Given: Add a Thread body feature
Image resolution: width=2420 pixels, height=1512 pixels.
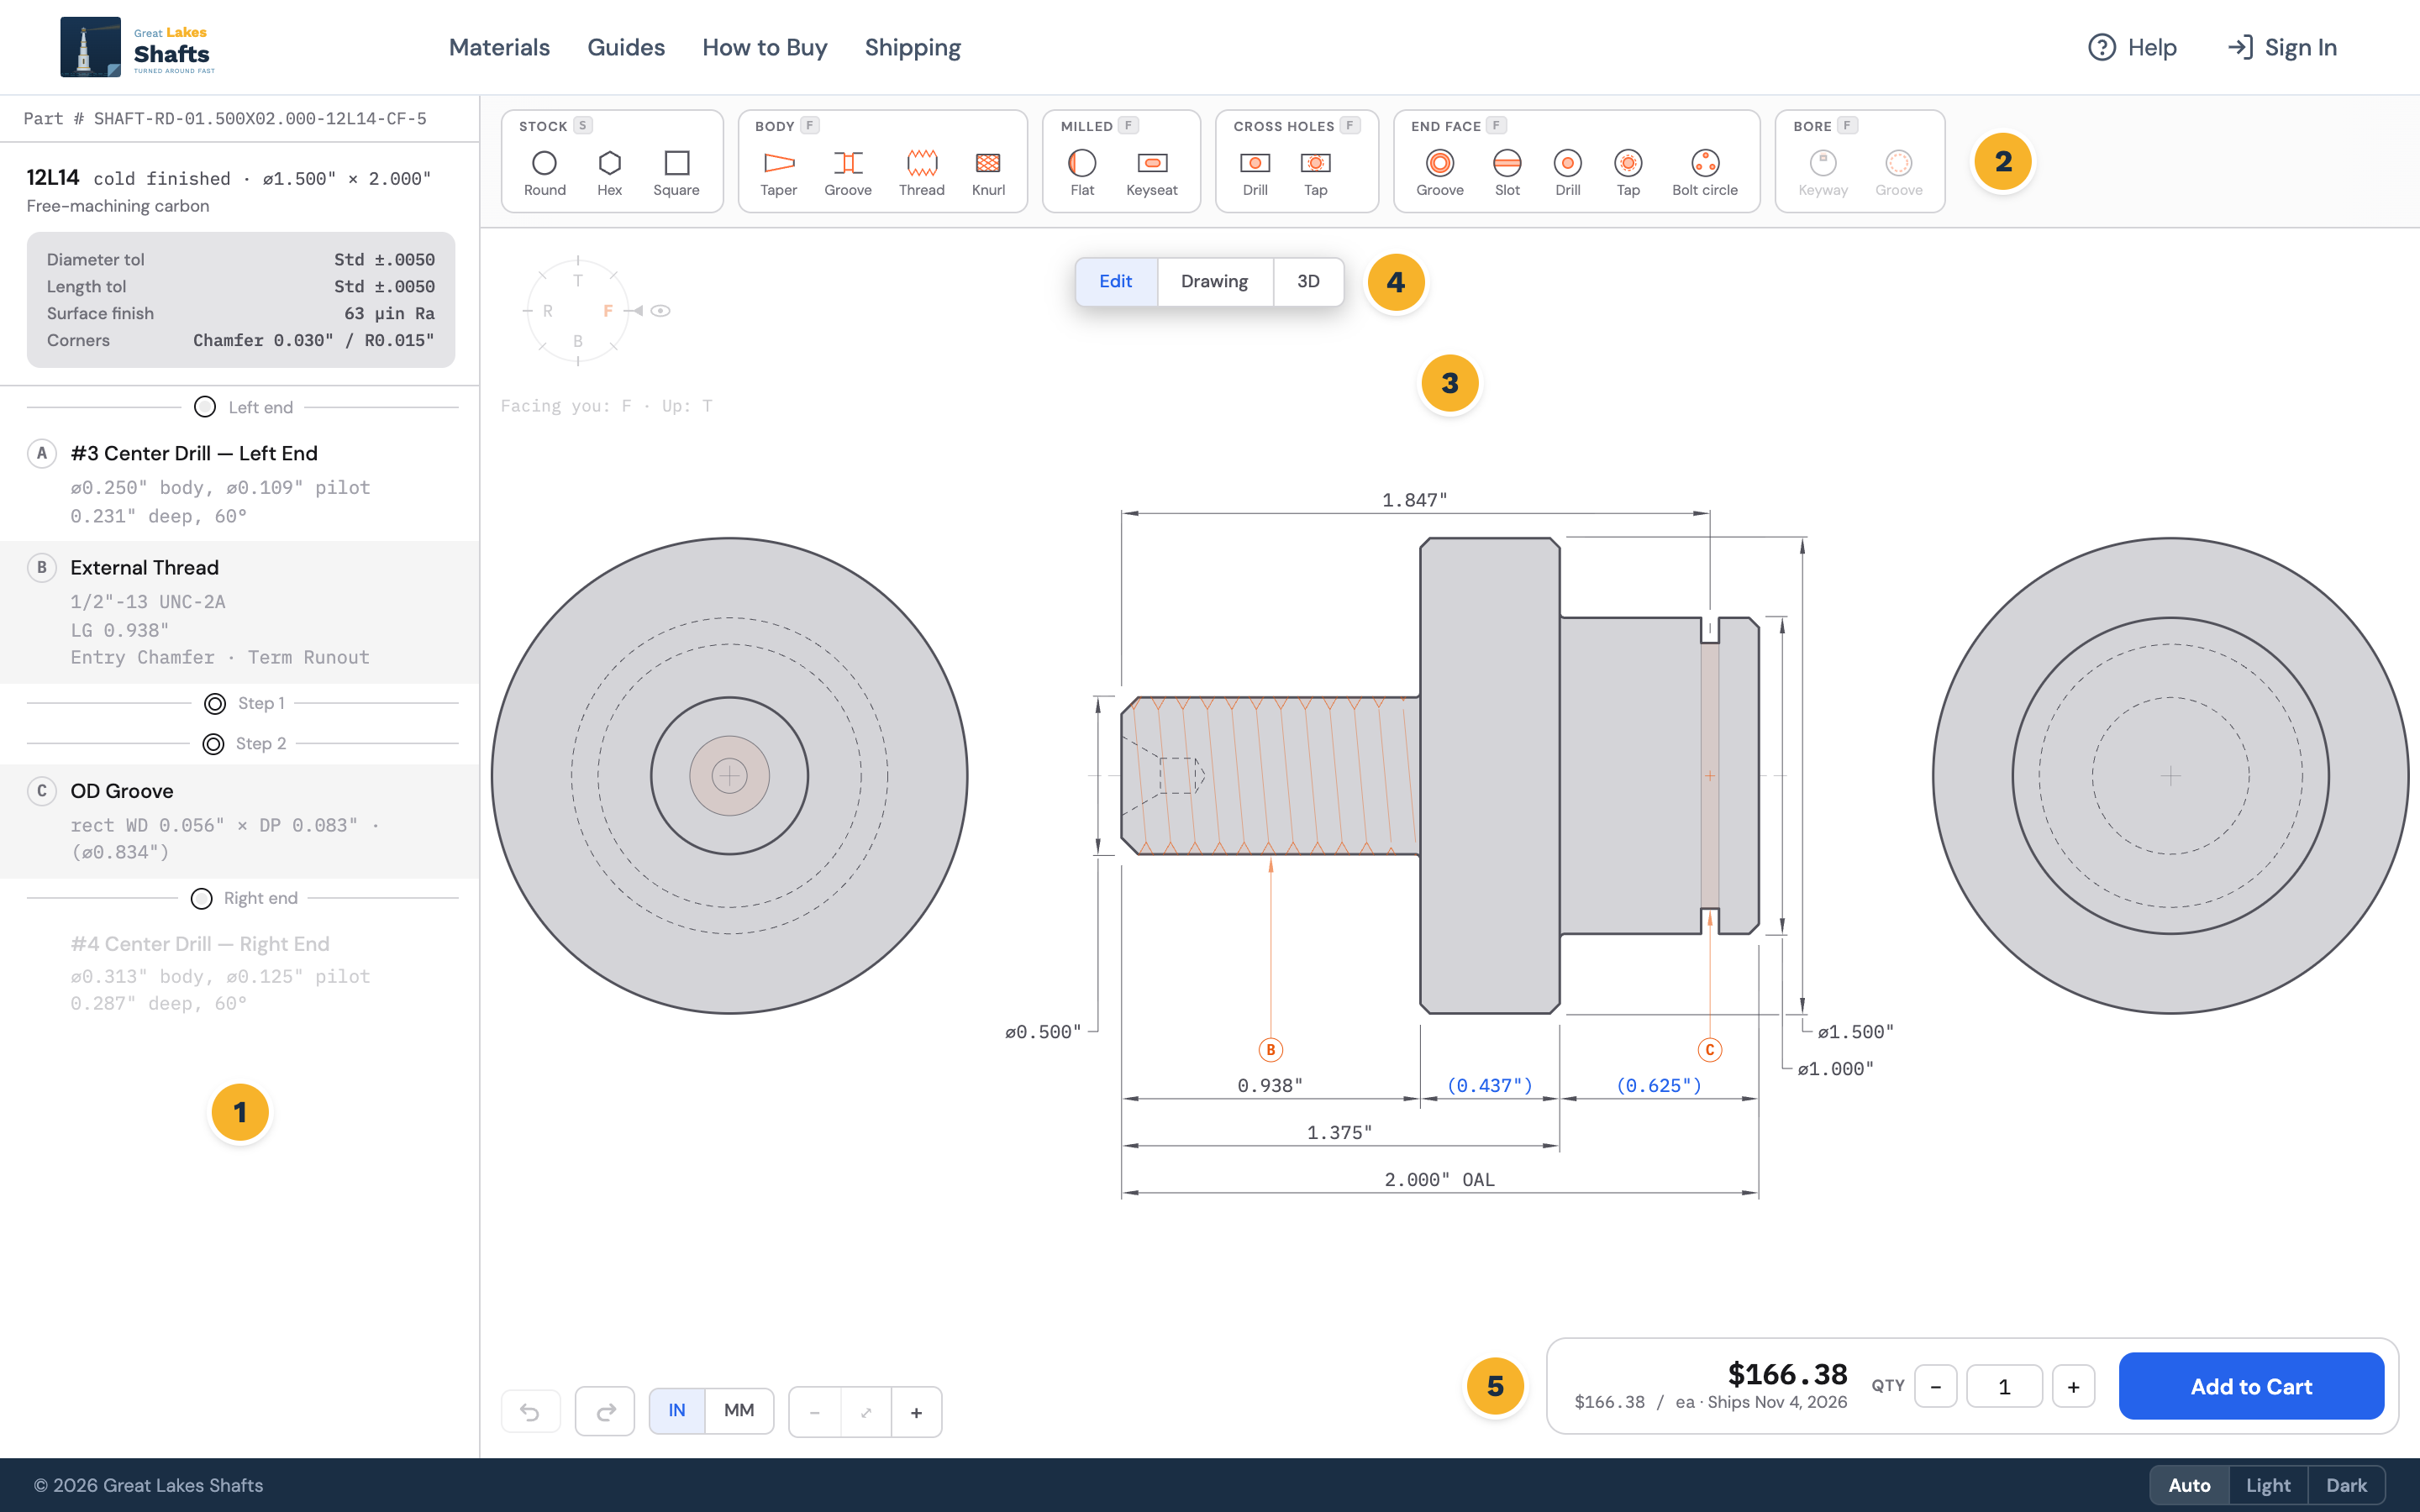Looking at the screenshot, I should point(921,172).
